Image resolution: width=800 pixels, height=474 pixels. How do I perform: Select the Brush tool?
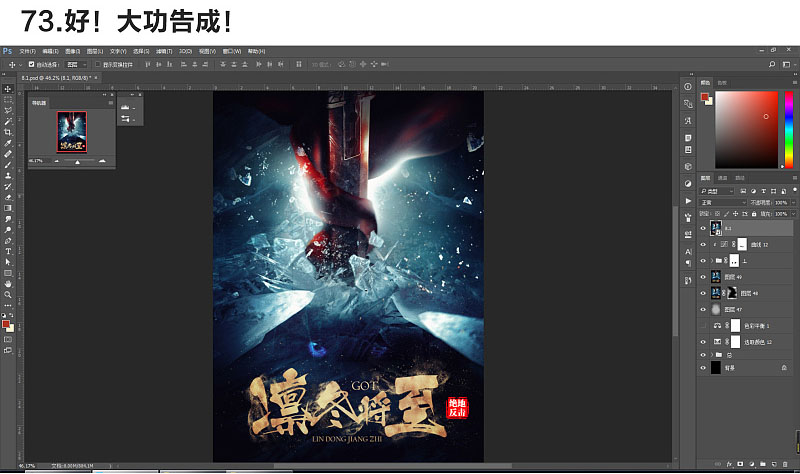coord(8,165)
